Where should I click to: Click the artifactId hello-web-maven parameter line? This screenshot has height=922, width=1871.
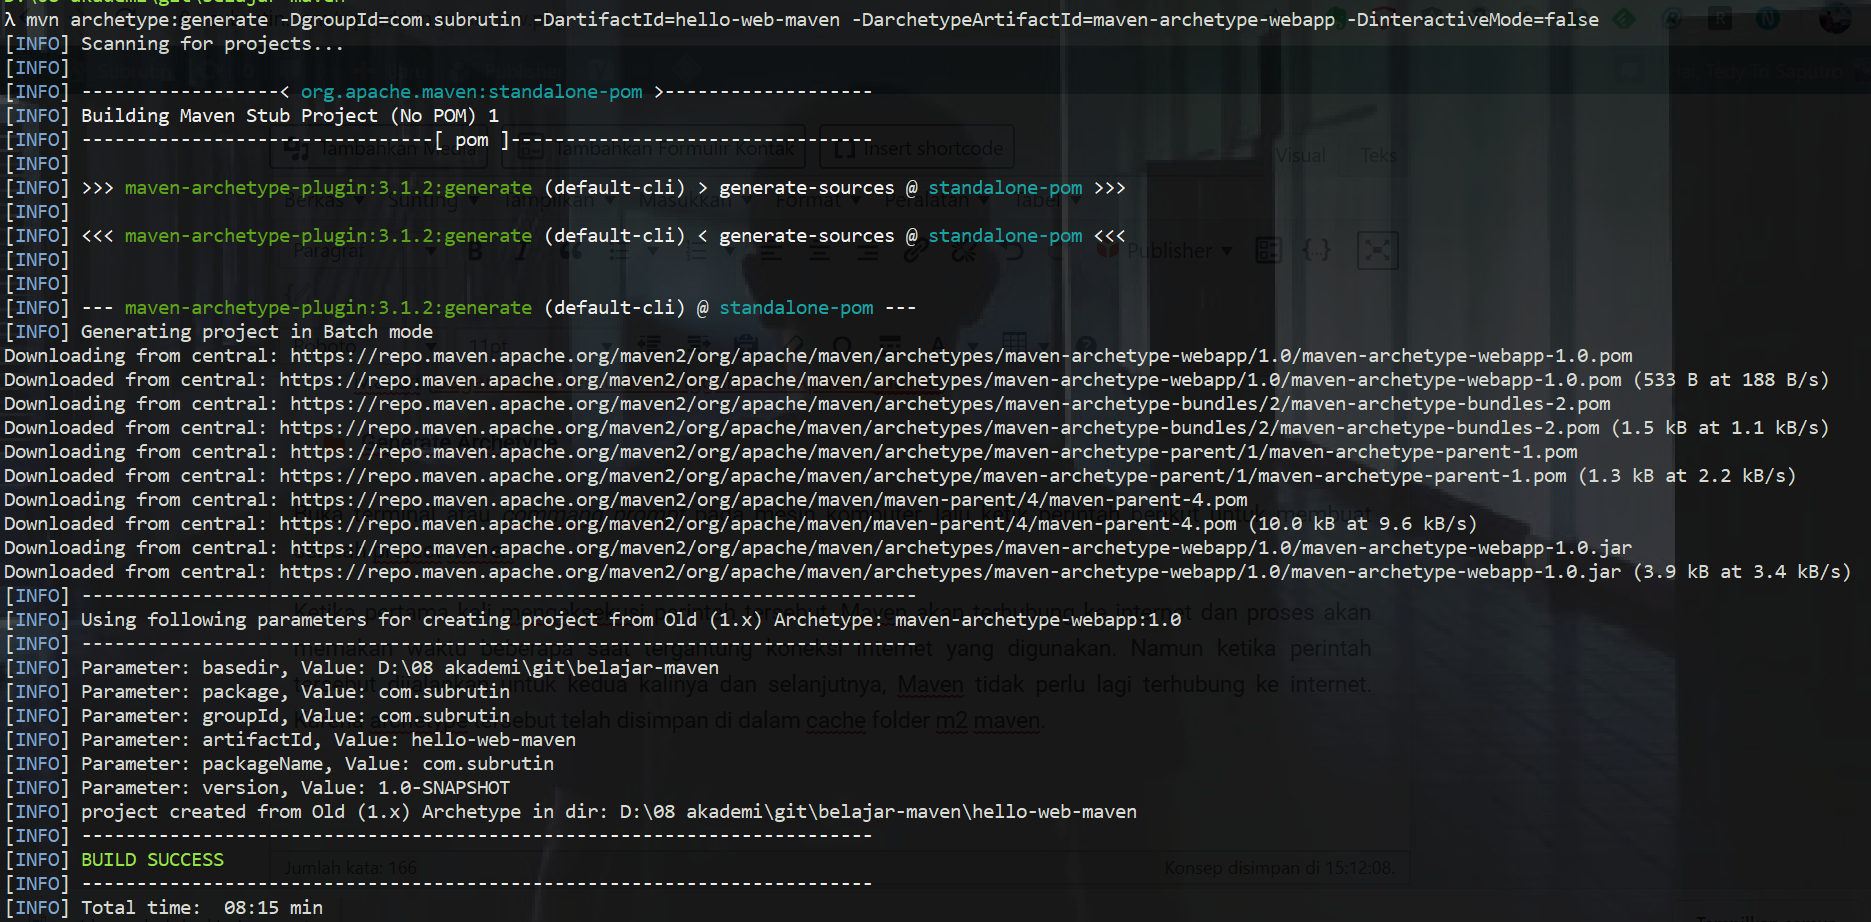328,740
